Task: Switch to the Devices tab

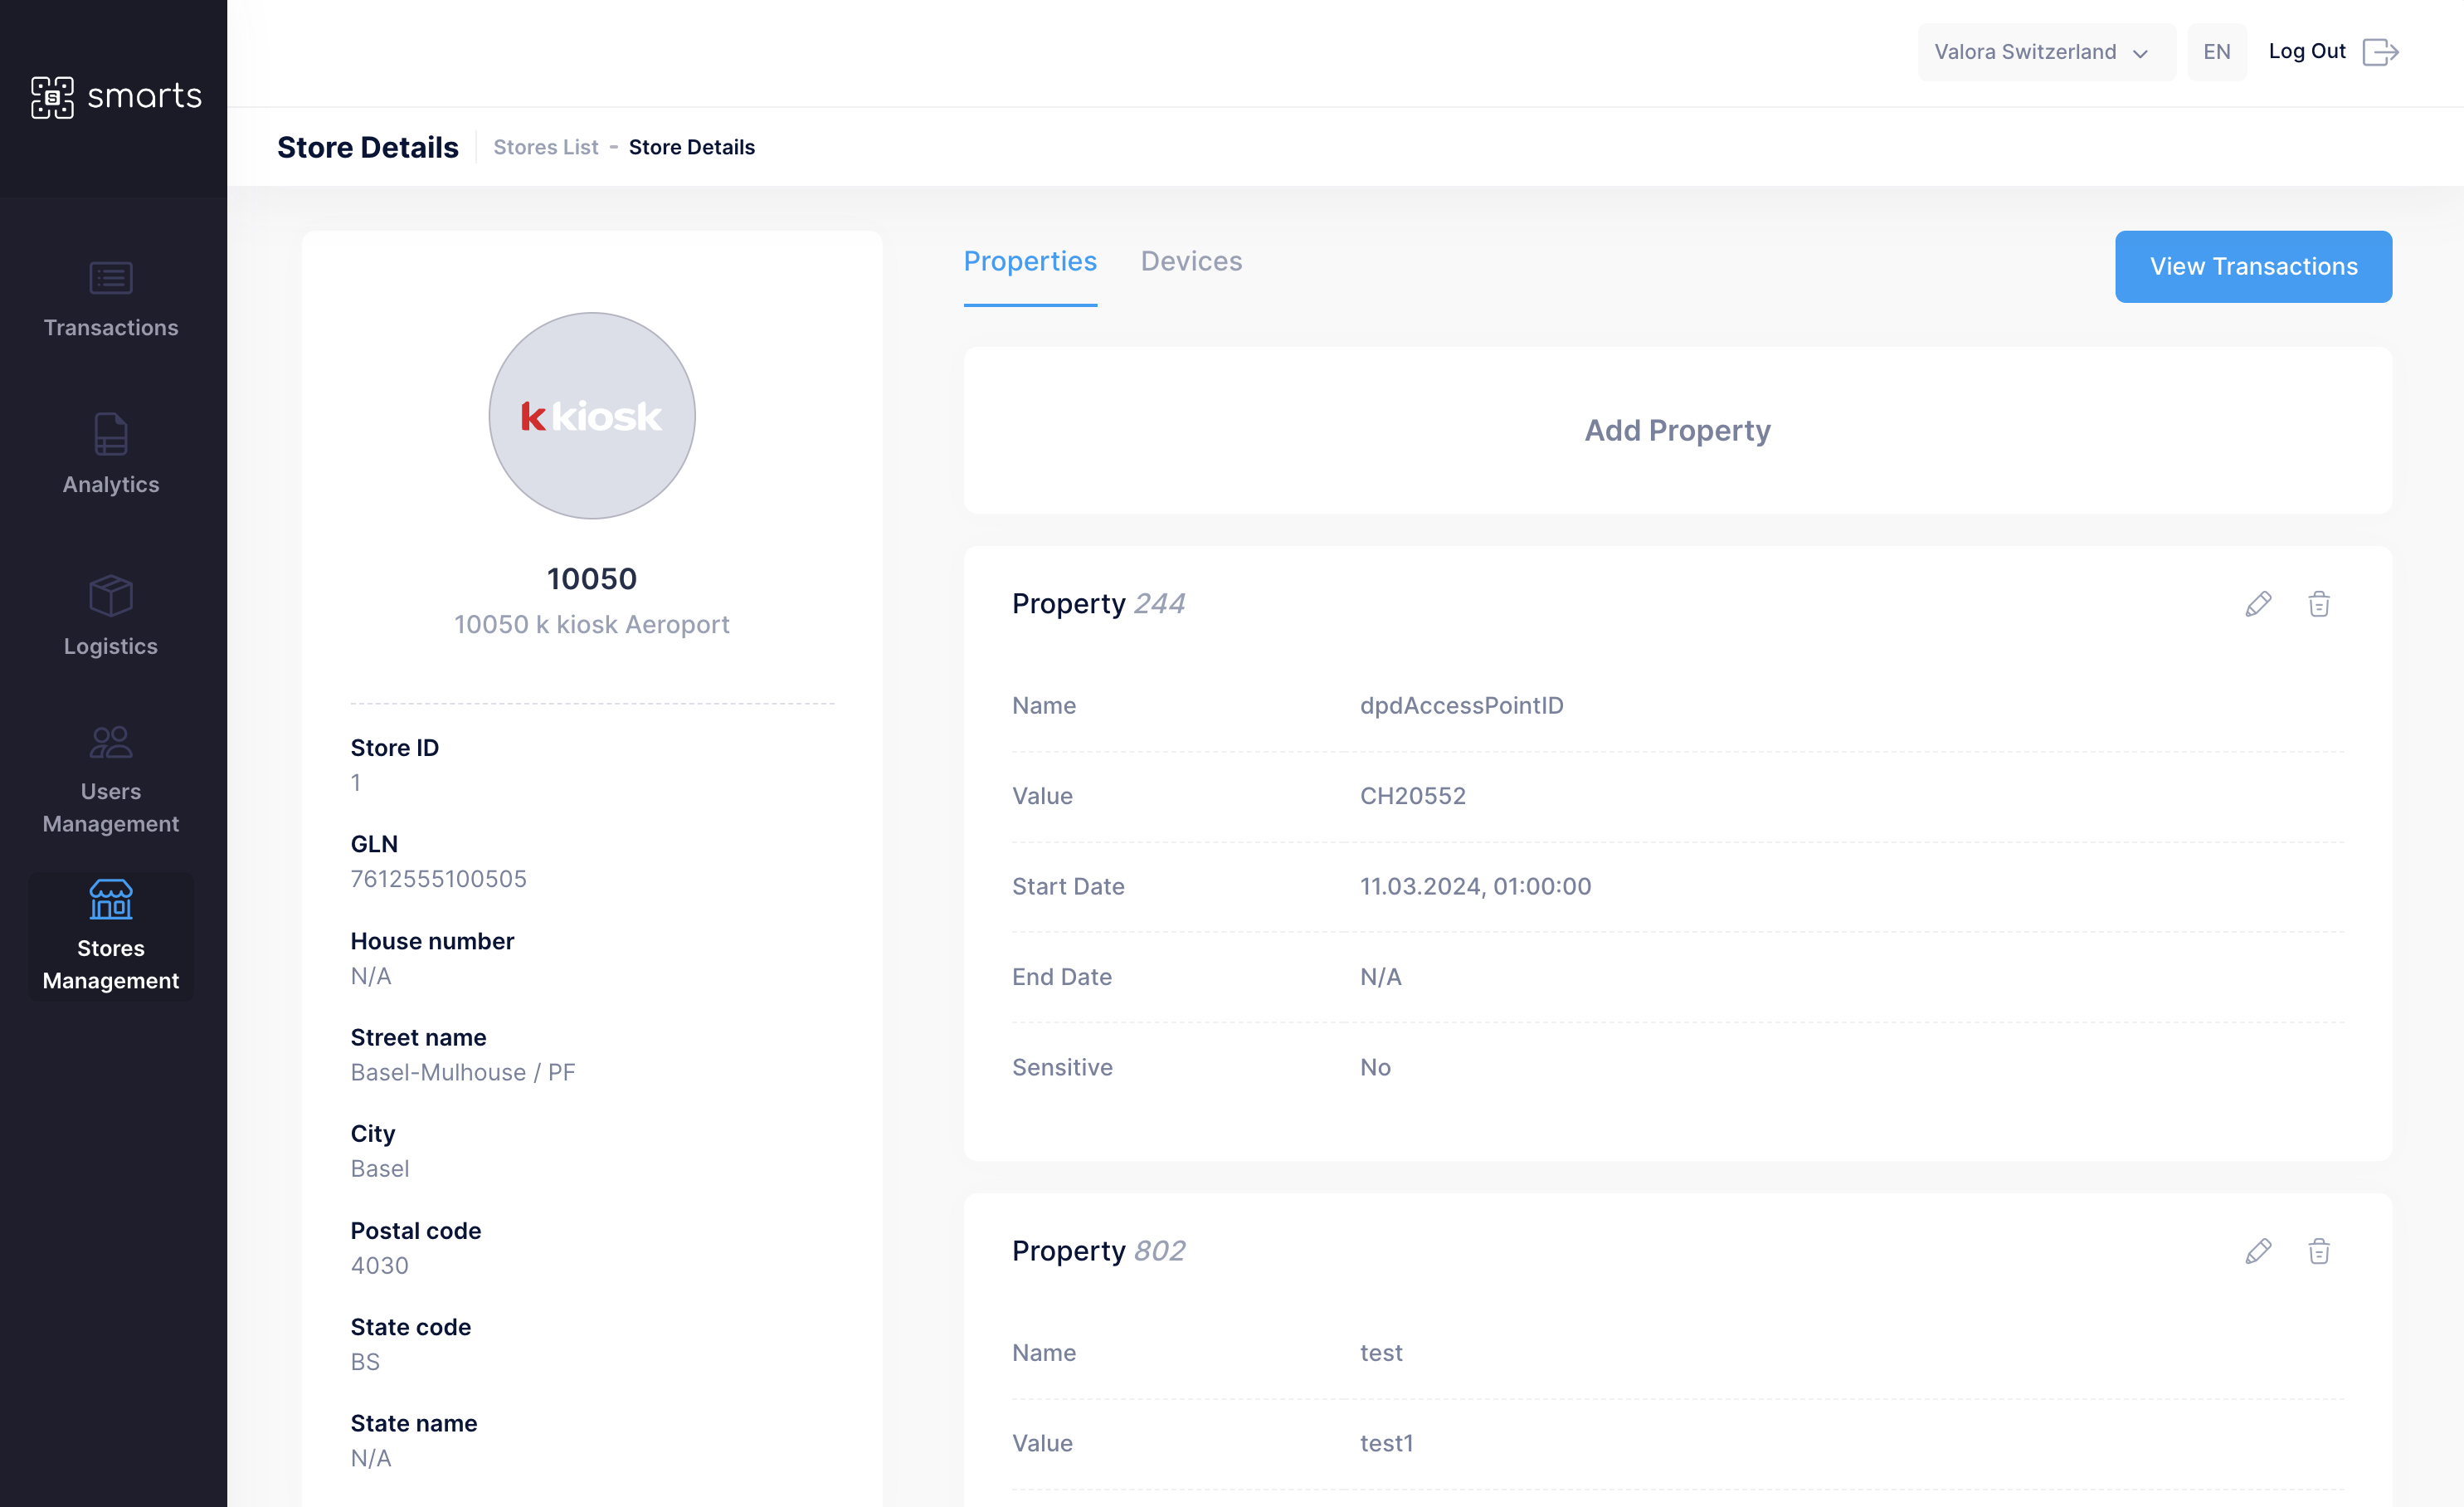Action: click(1191, 261)
